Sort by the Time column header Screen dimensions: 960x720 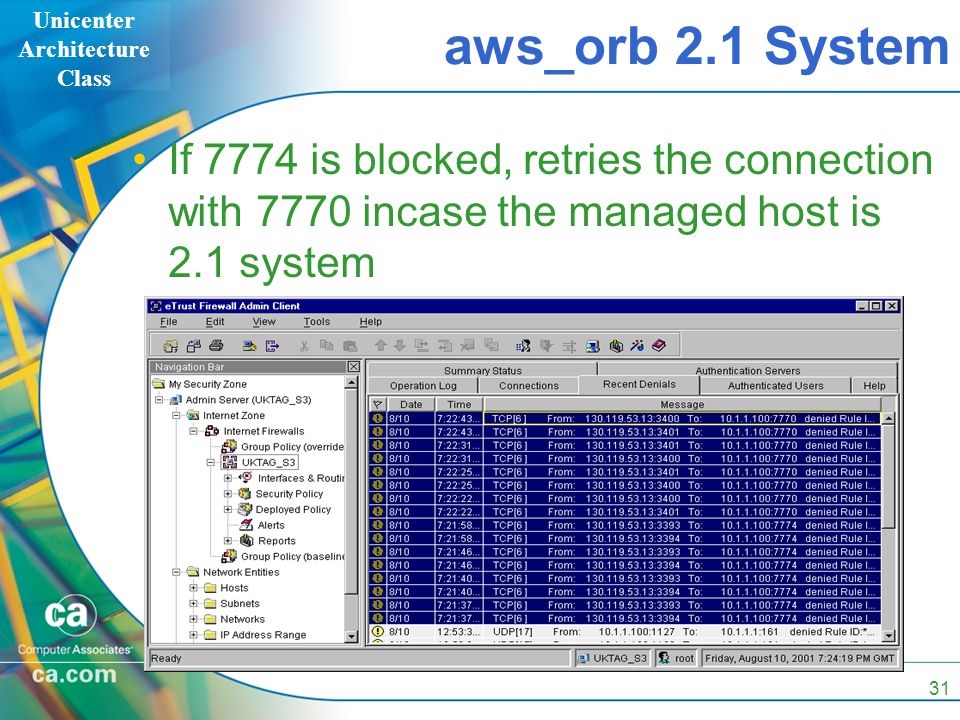(x=459, y=405)
